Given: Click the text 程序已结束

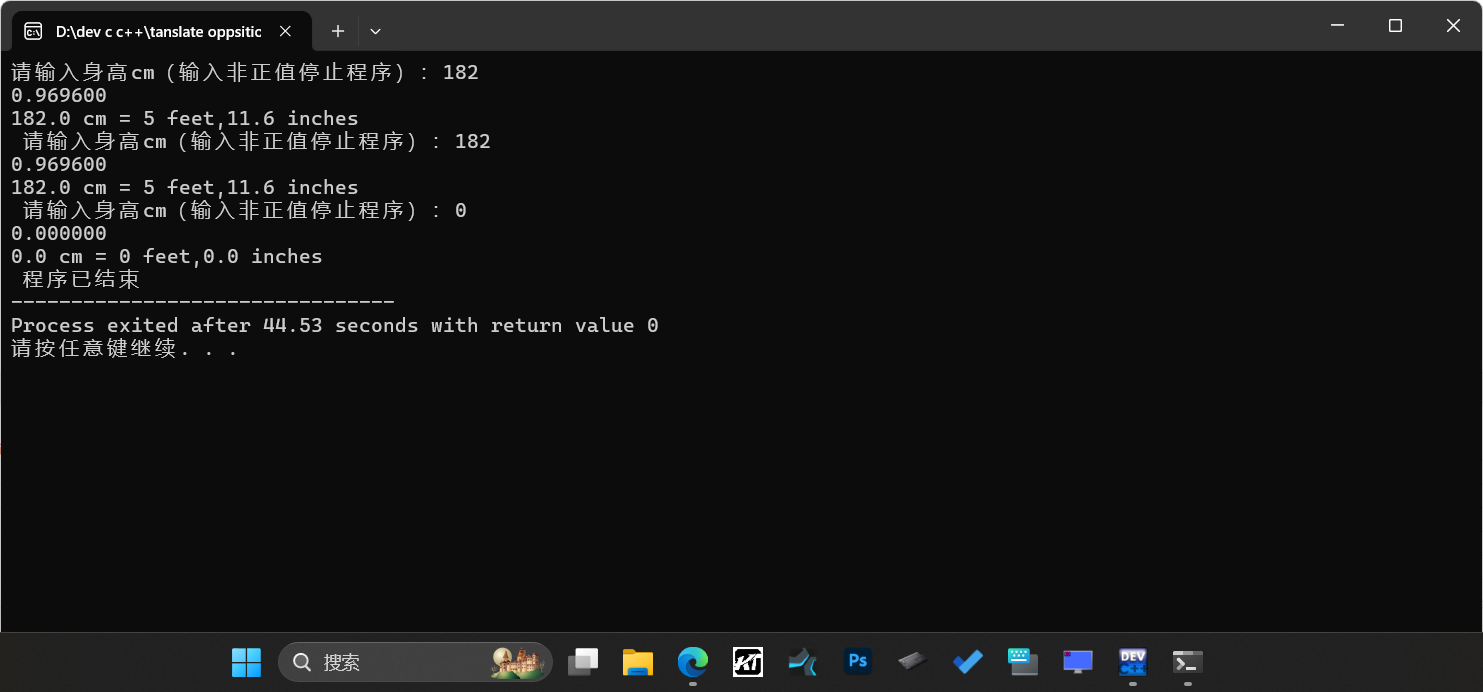Looking at the screenshot, I should tap(82, 280).
